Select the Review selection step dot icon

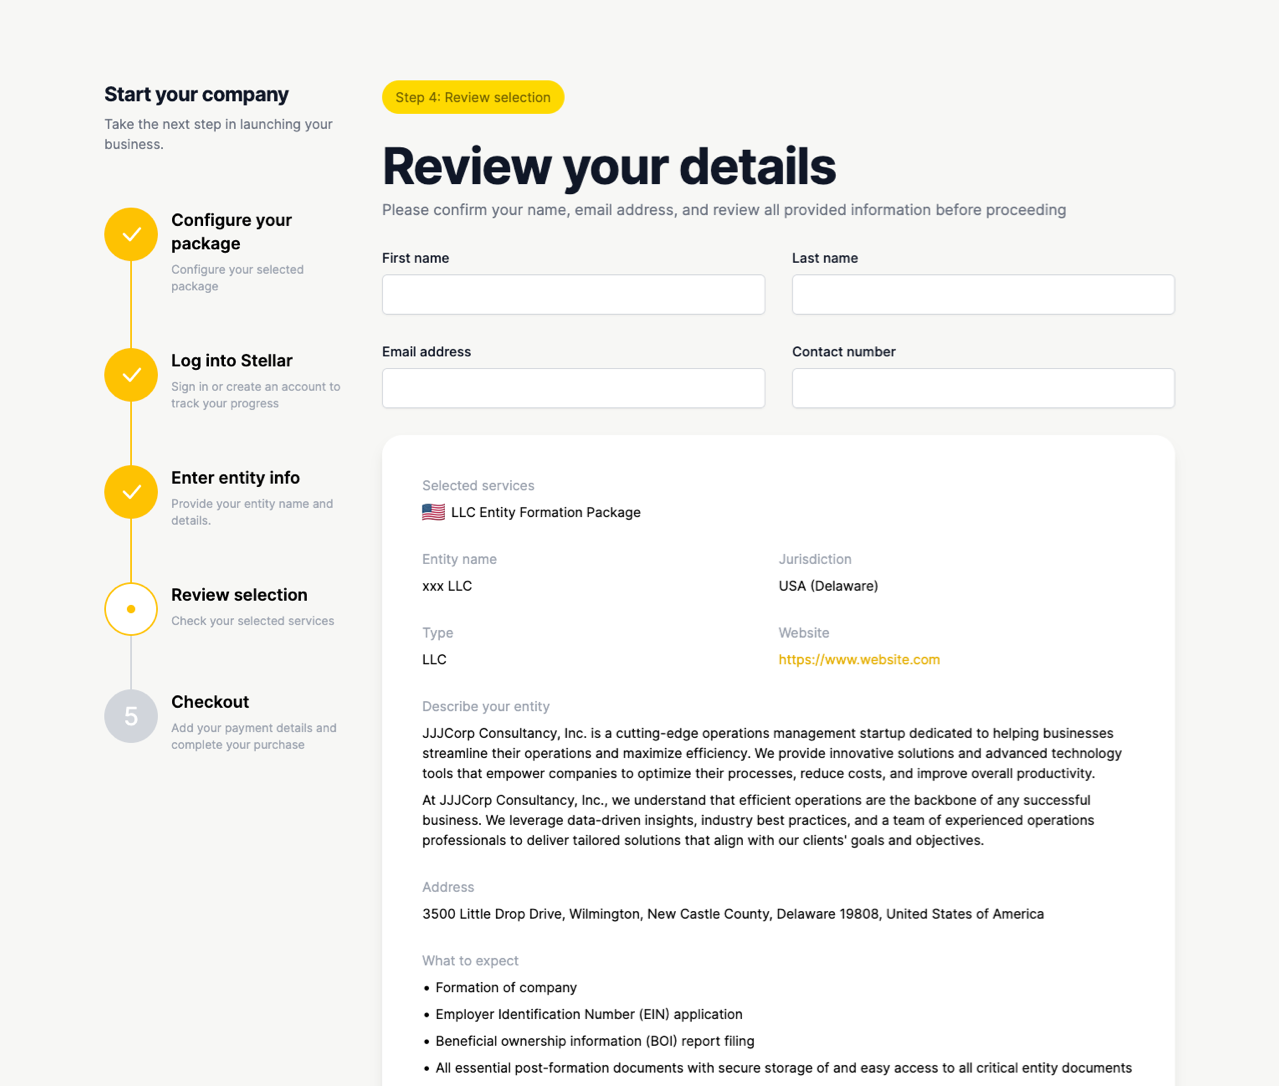pyautogui.click(x=131, y=609)
